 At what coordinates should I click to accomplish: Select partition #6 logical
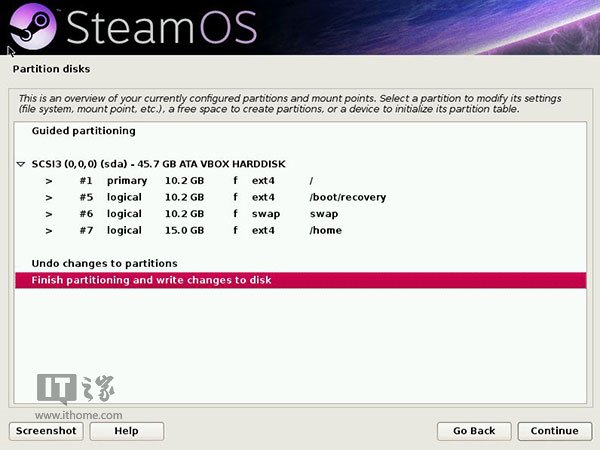301,214
